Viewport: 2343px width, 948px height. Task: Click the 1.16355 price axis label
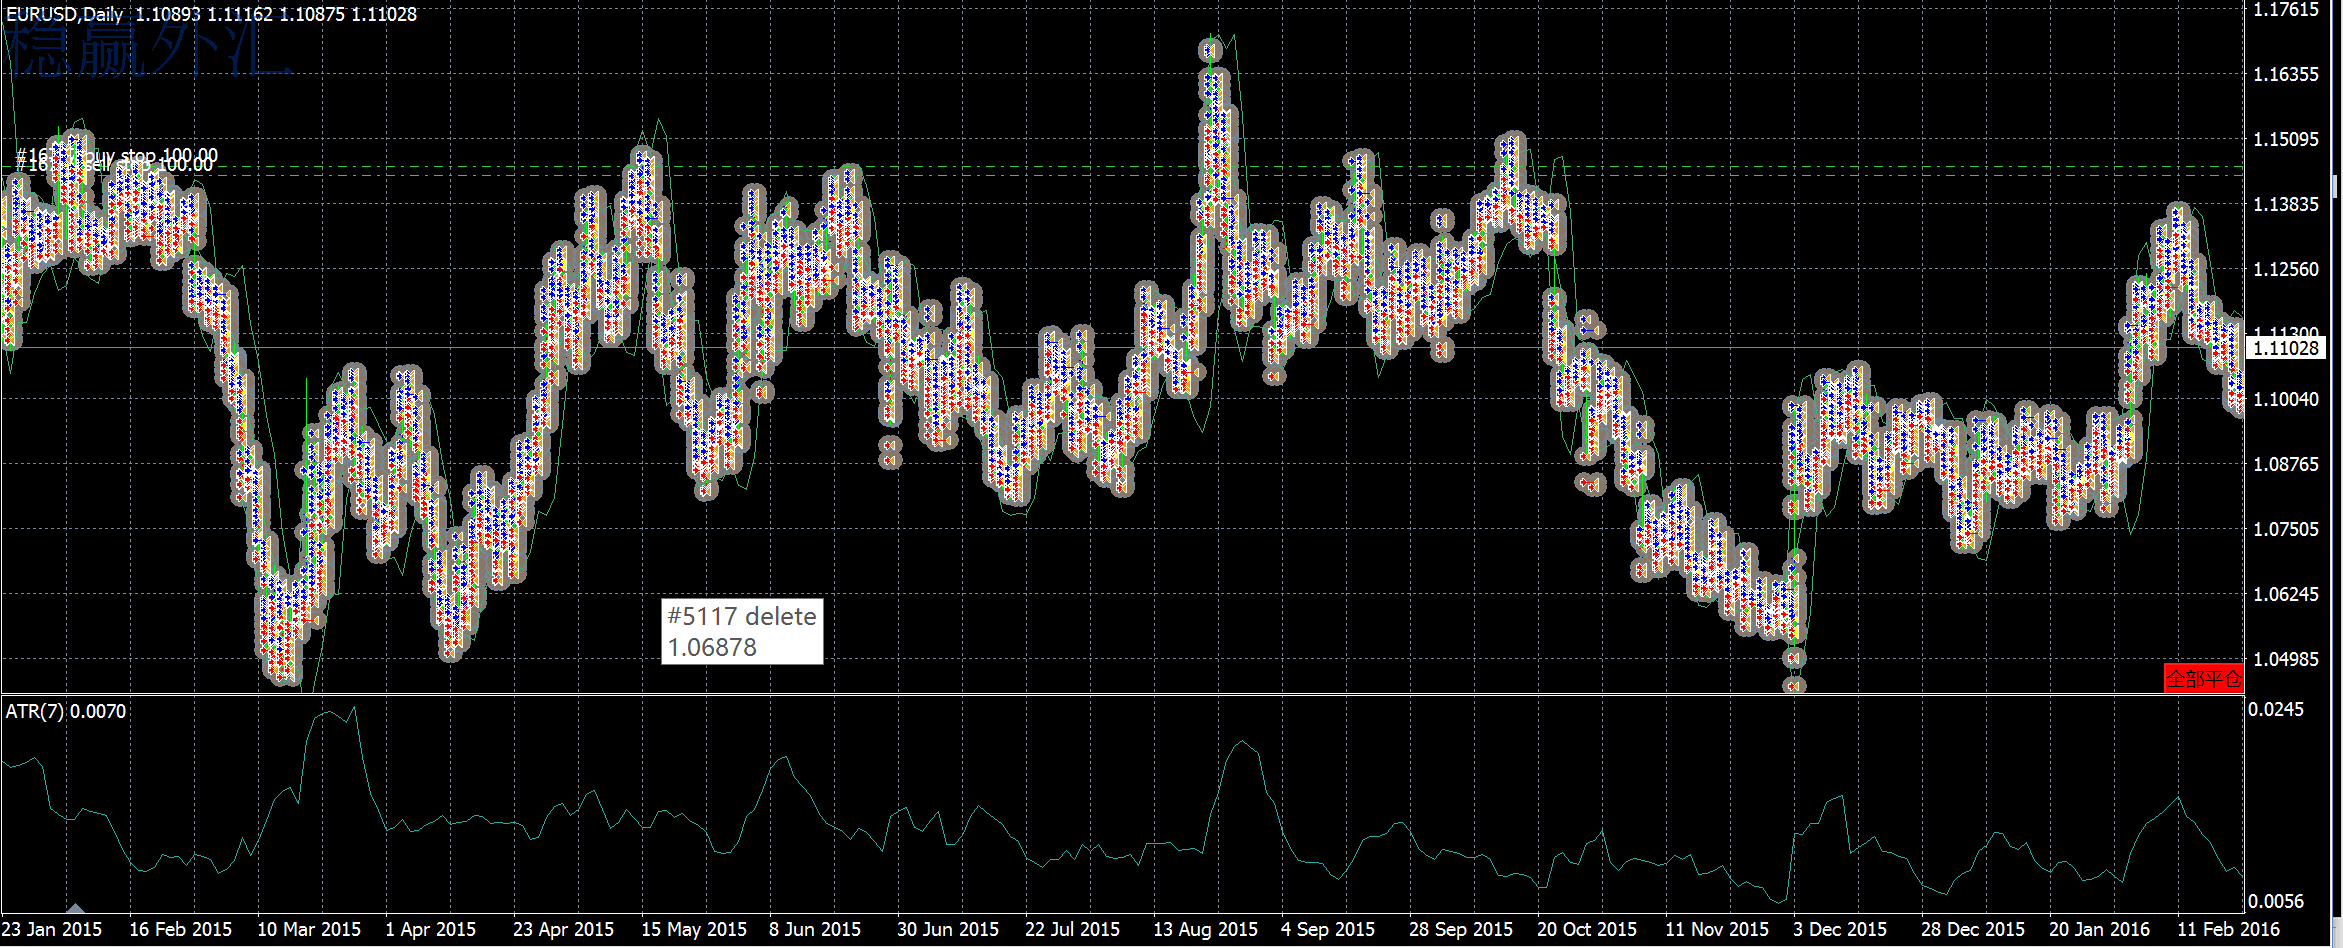(2286, 74)
